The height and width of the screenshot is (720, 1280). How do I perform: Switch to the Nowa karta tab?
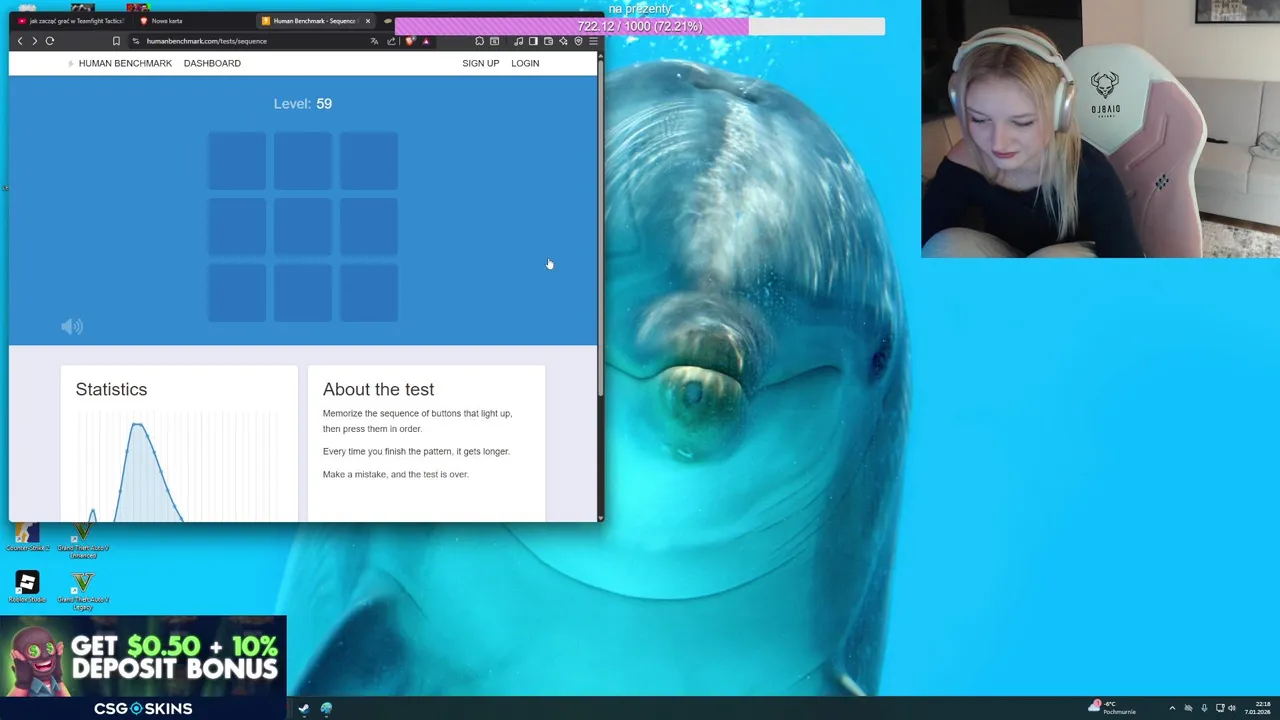tap(190, 21)
